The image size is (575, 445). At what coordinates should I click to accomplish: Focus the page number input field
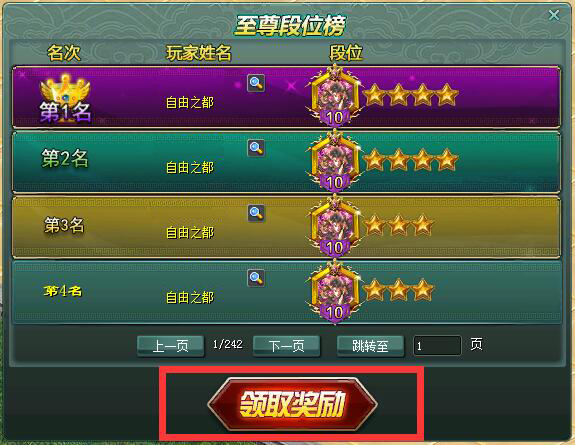(437, 346)
